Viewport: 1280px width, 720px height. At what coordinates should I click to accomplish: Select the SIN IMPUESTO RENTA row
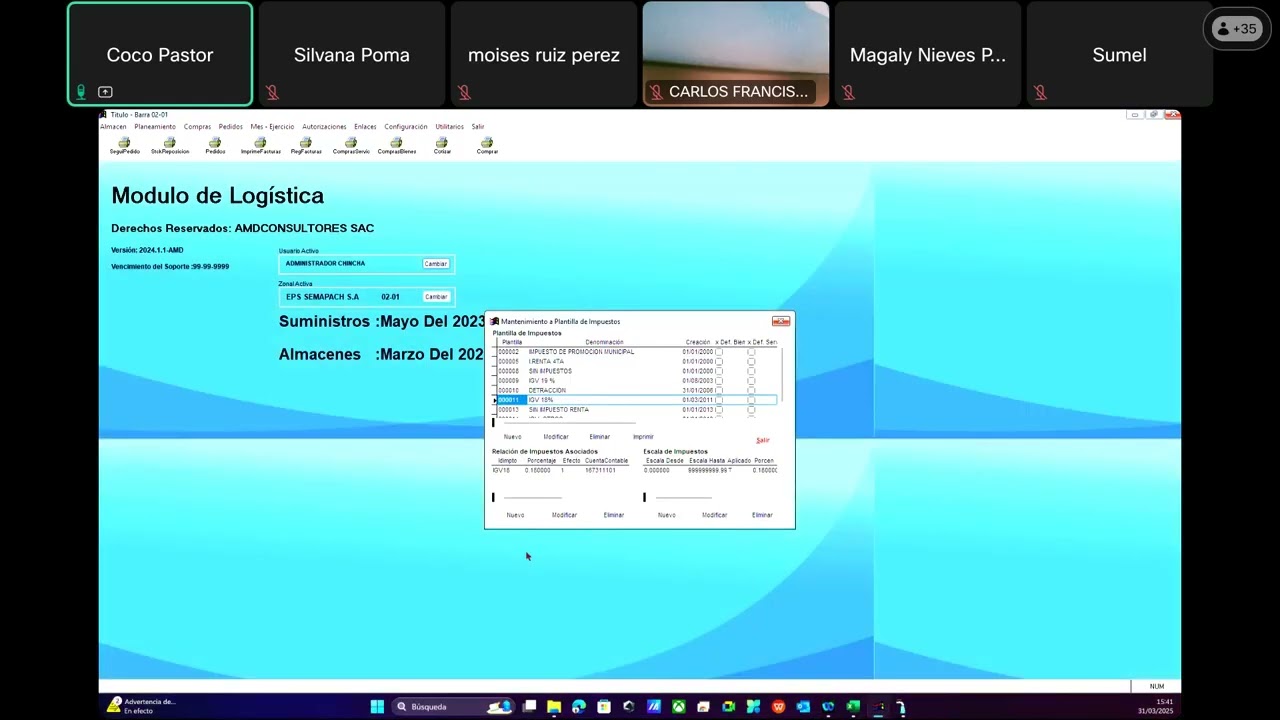pyautogui.click(x=636, y=410)
